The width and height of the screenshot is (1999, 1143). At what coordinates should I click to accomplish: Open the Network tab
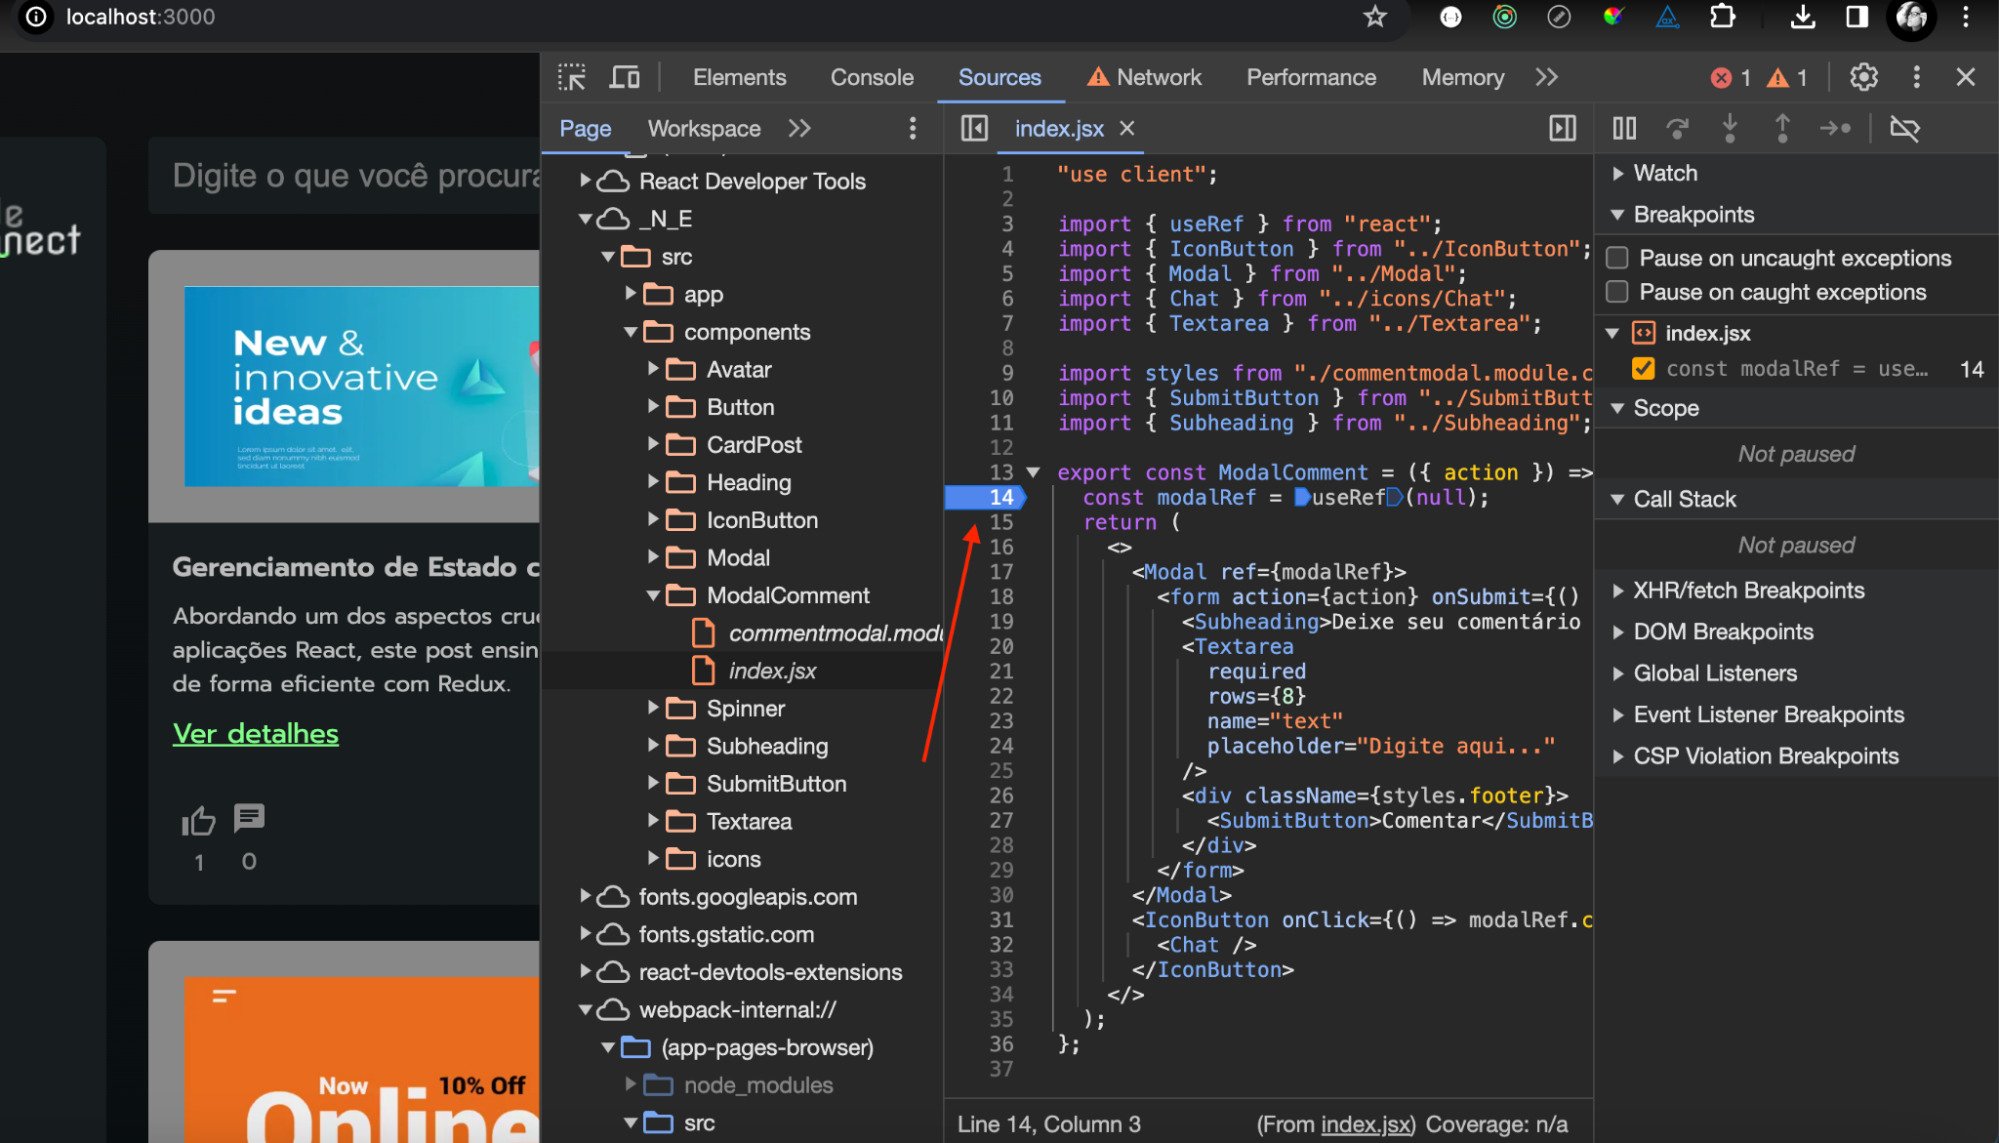click(x=1145, y=77)
